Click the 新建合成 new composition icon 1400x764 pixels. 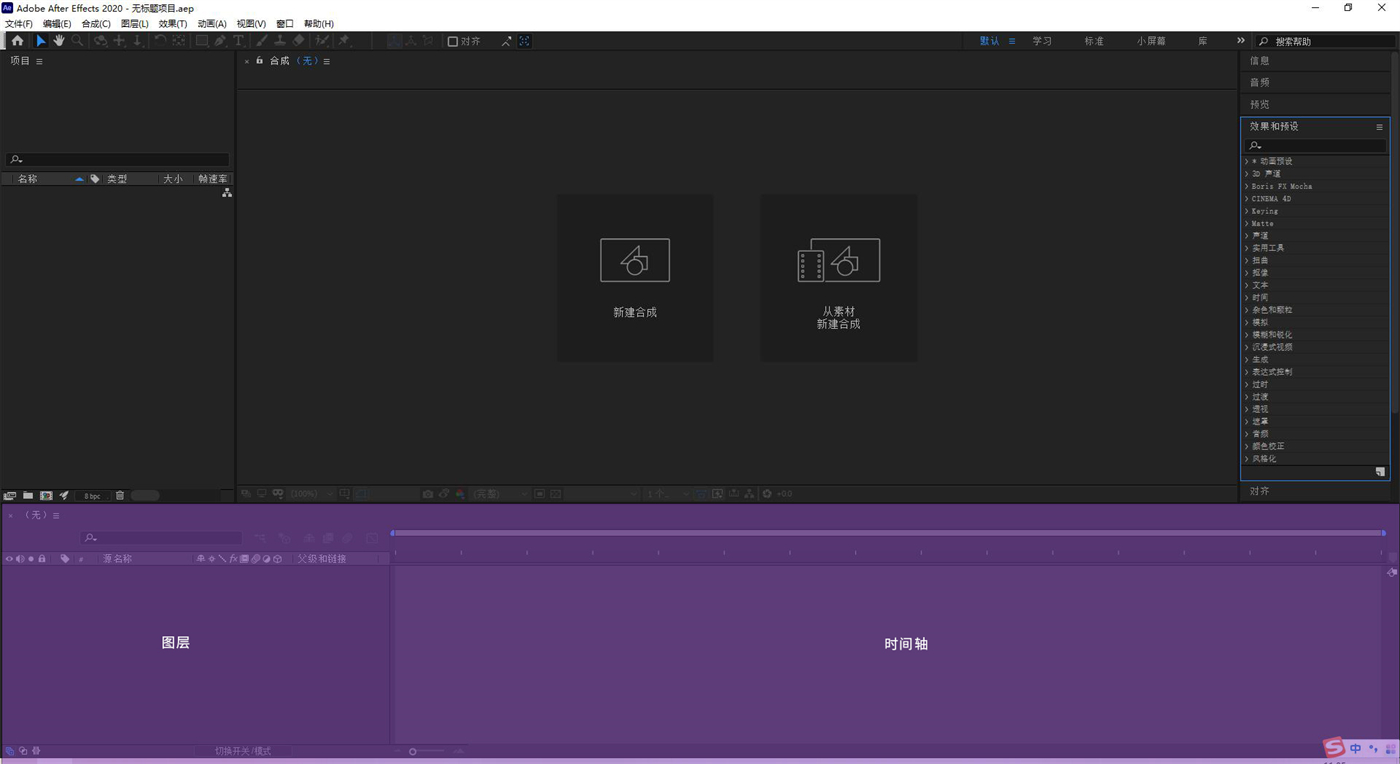[635, 260]
